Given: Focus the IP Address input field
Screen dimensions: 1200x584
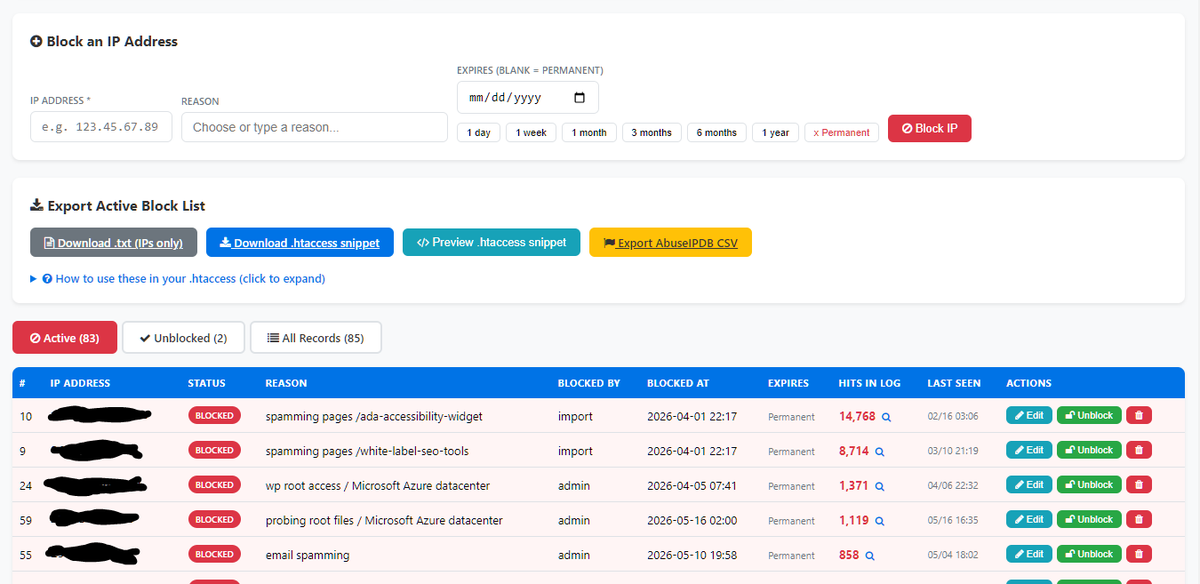Looking at the screenshot, I should click(x=101, y=127).
